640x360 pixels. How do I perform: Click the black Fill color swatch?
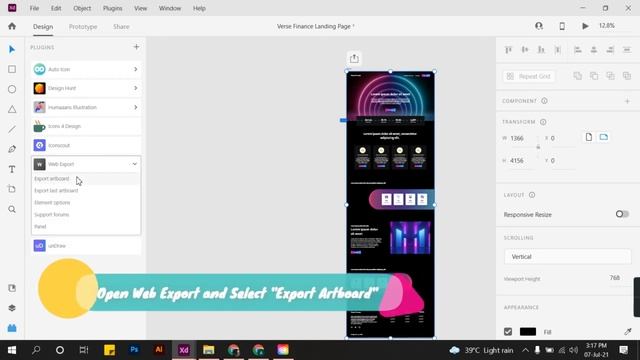pos(528,331)
